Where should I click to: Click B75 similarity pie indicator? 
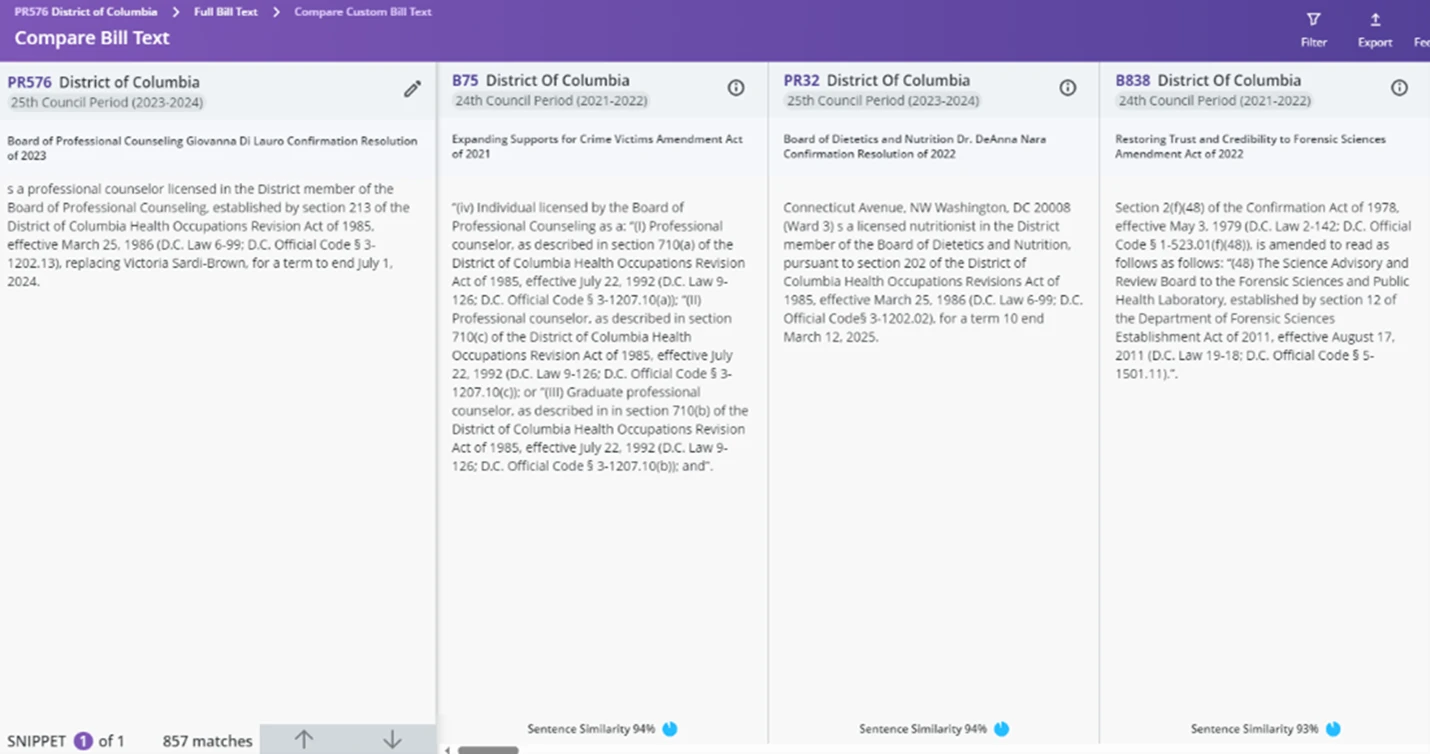(x=670, y=729)
